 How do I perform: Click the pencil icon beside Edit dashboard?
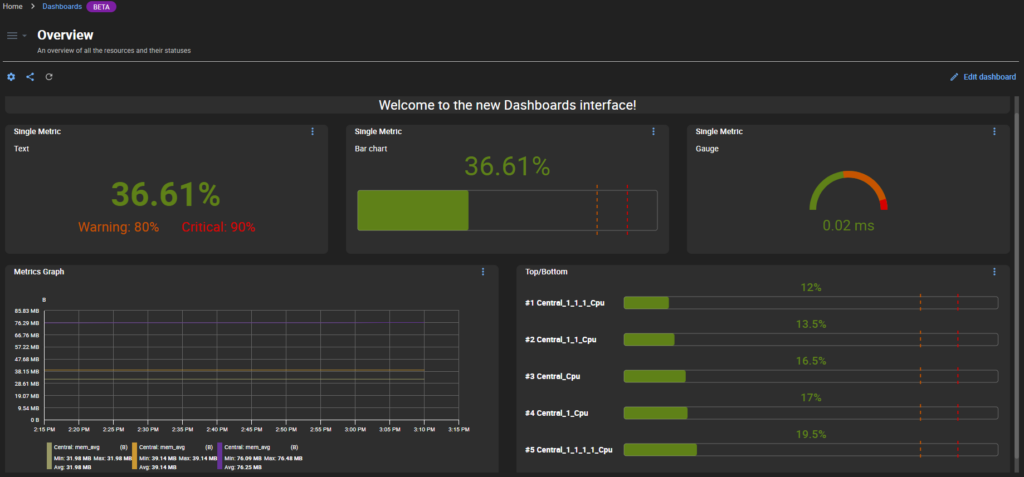954,77
